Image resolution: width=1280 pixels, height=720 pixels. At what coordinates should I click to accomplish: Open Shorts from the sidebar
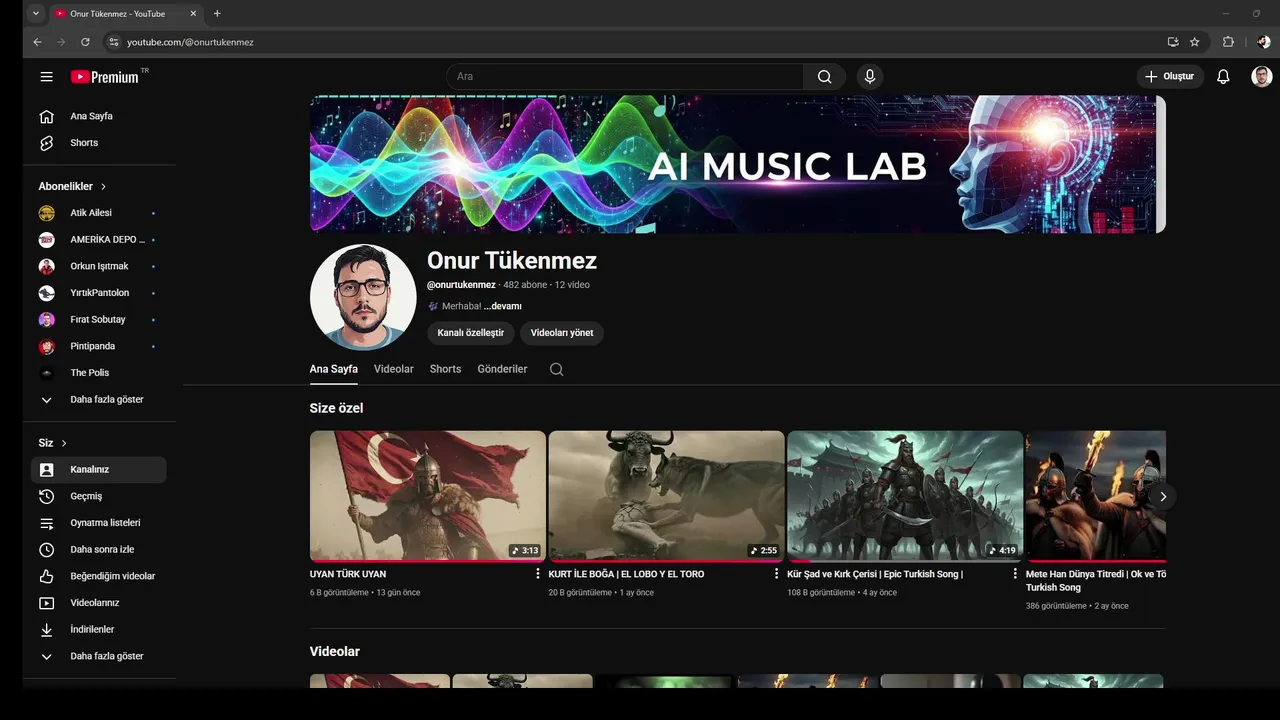[x=98, y=143]
